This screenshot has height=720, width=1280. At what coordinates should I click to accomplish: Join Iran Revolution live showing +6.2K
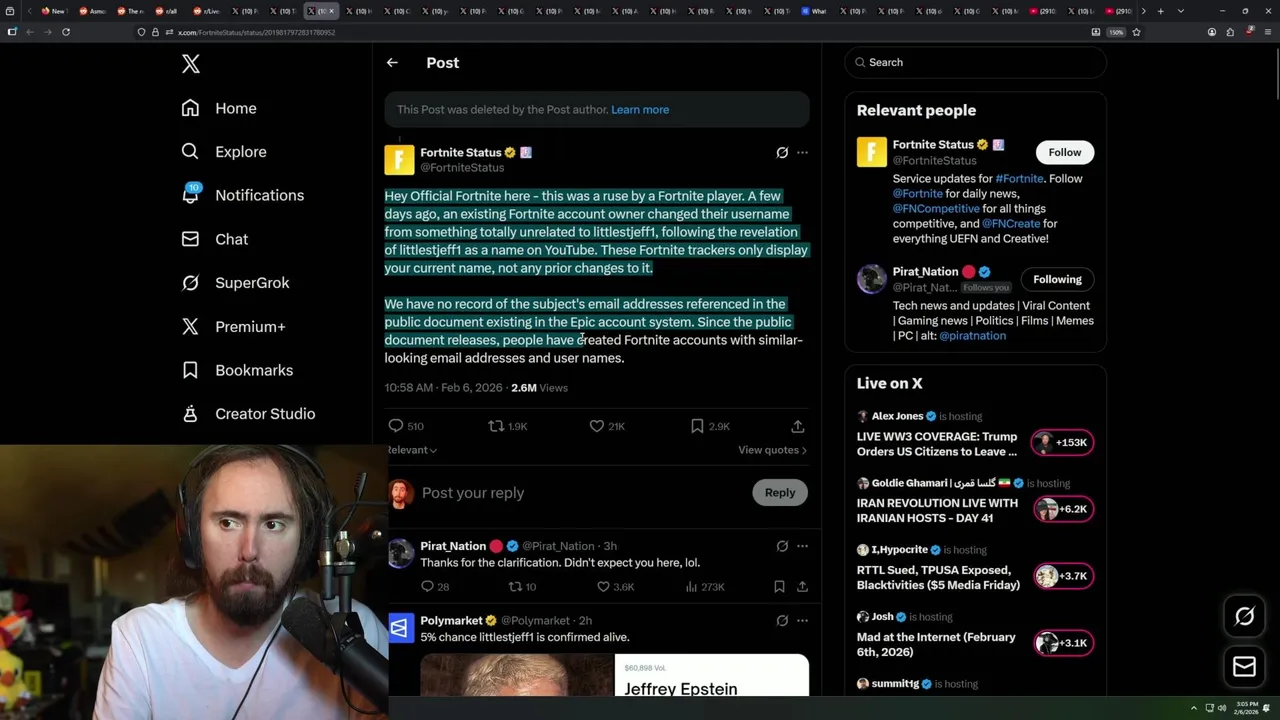coord(1063,510)
